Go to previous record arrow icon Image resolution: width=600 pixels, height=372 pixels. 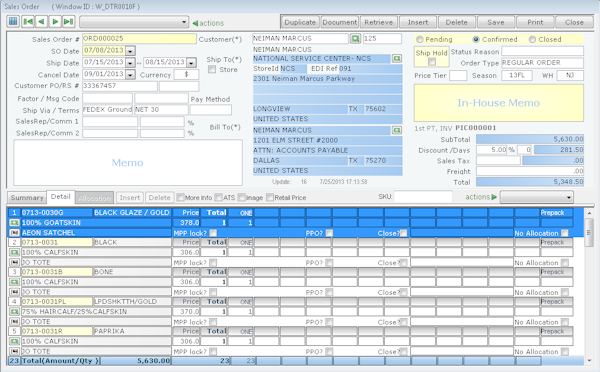(x=41, y=21)
